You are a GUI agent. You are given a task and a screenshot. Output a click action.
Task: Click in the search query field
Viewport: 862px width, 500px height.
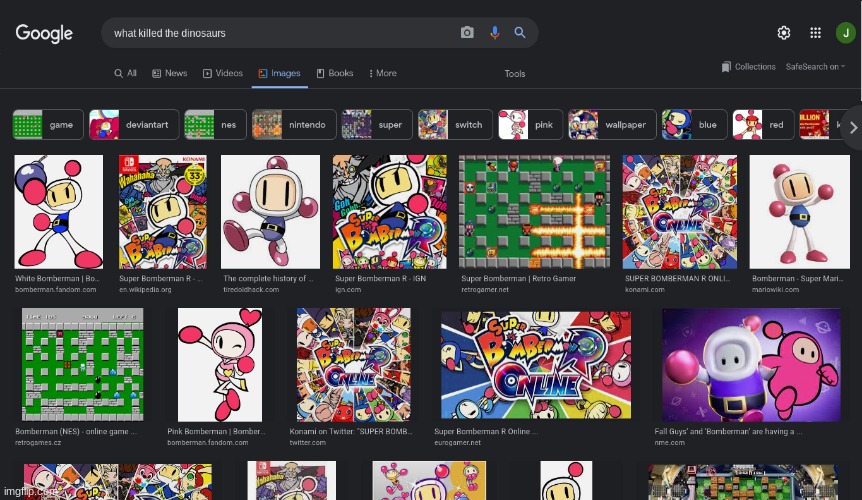tap(280, 33)
